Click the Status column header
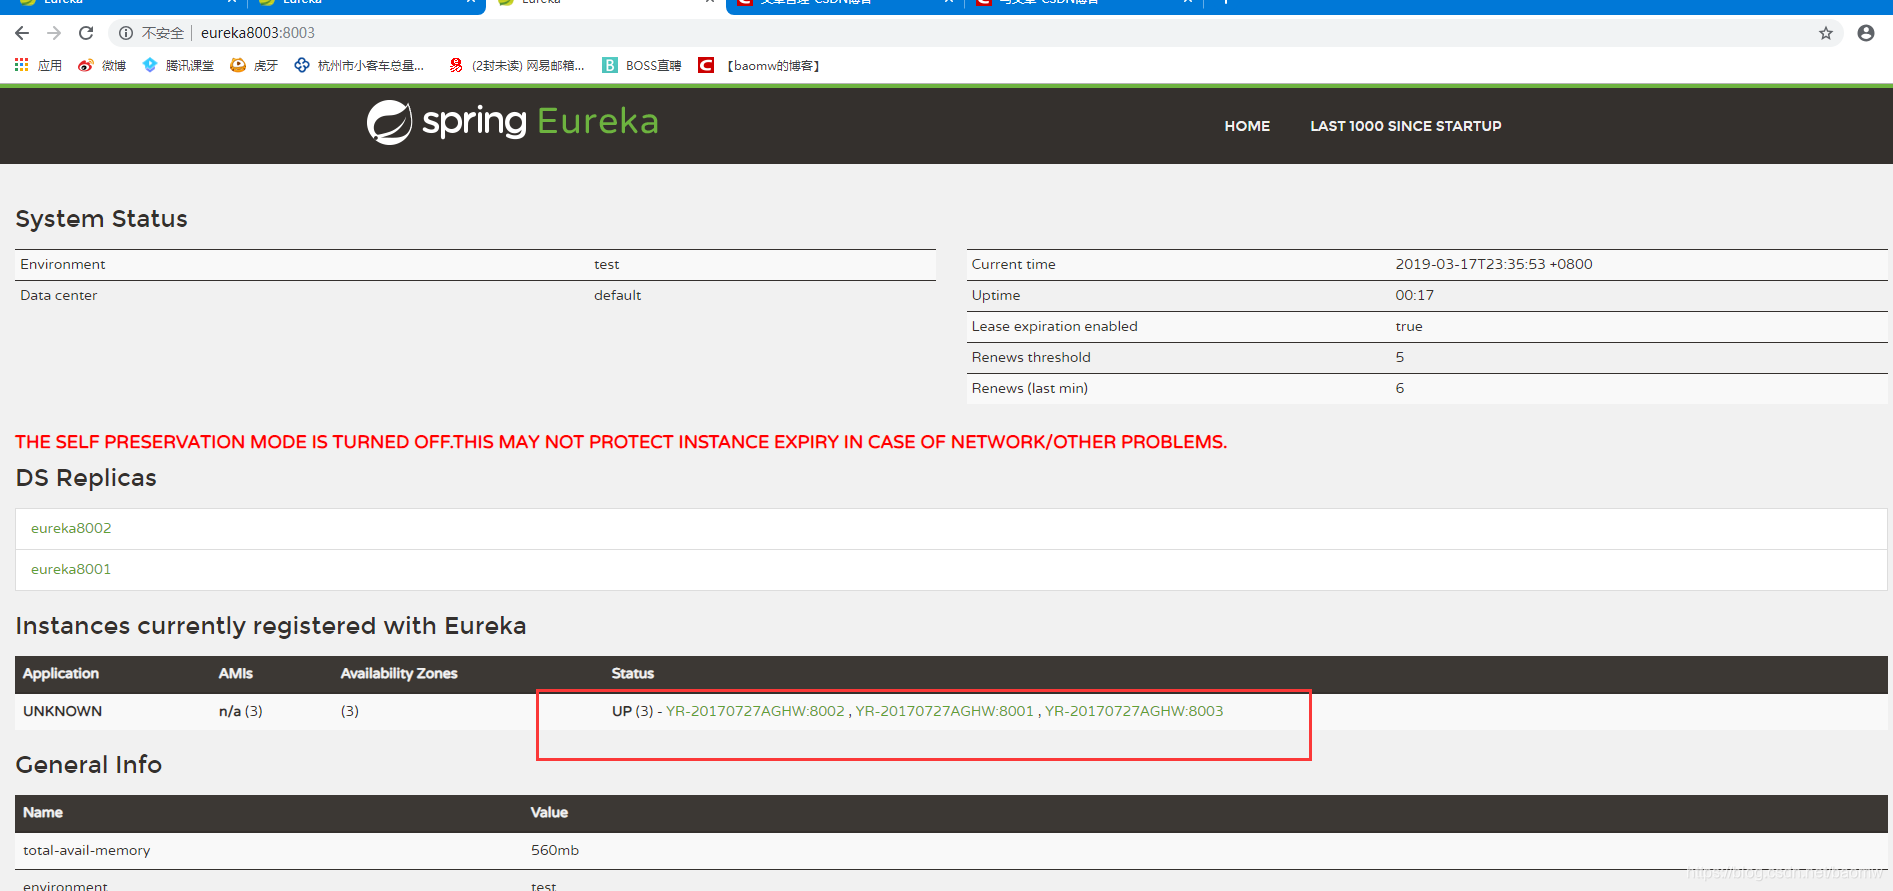This screenshot has height=891, width=1893. point(633,673)
